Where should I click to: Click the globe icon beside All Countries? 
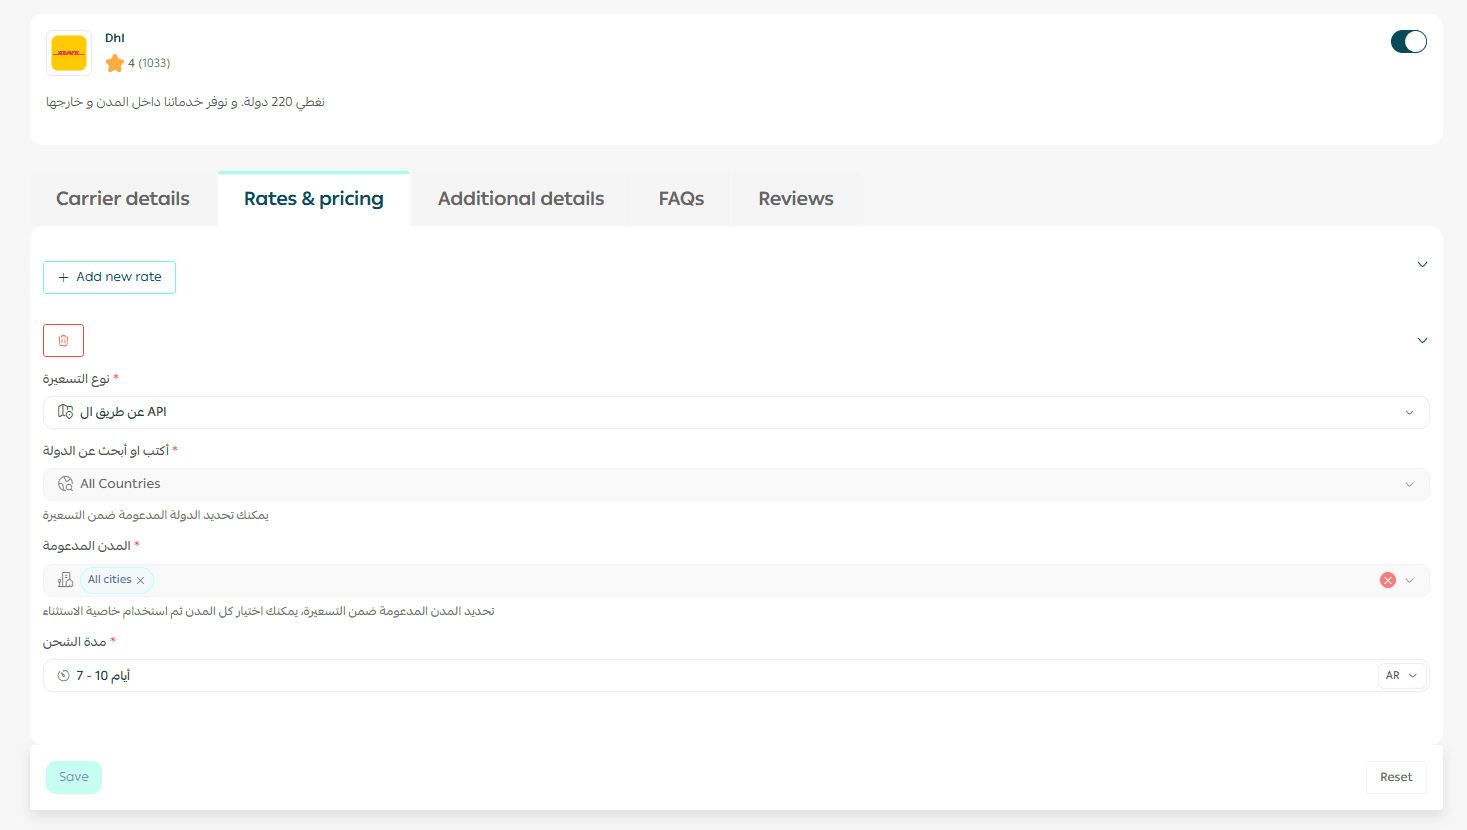66,484
